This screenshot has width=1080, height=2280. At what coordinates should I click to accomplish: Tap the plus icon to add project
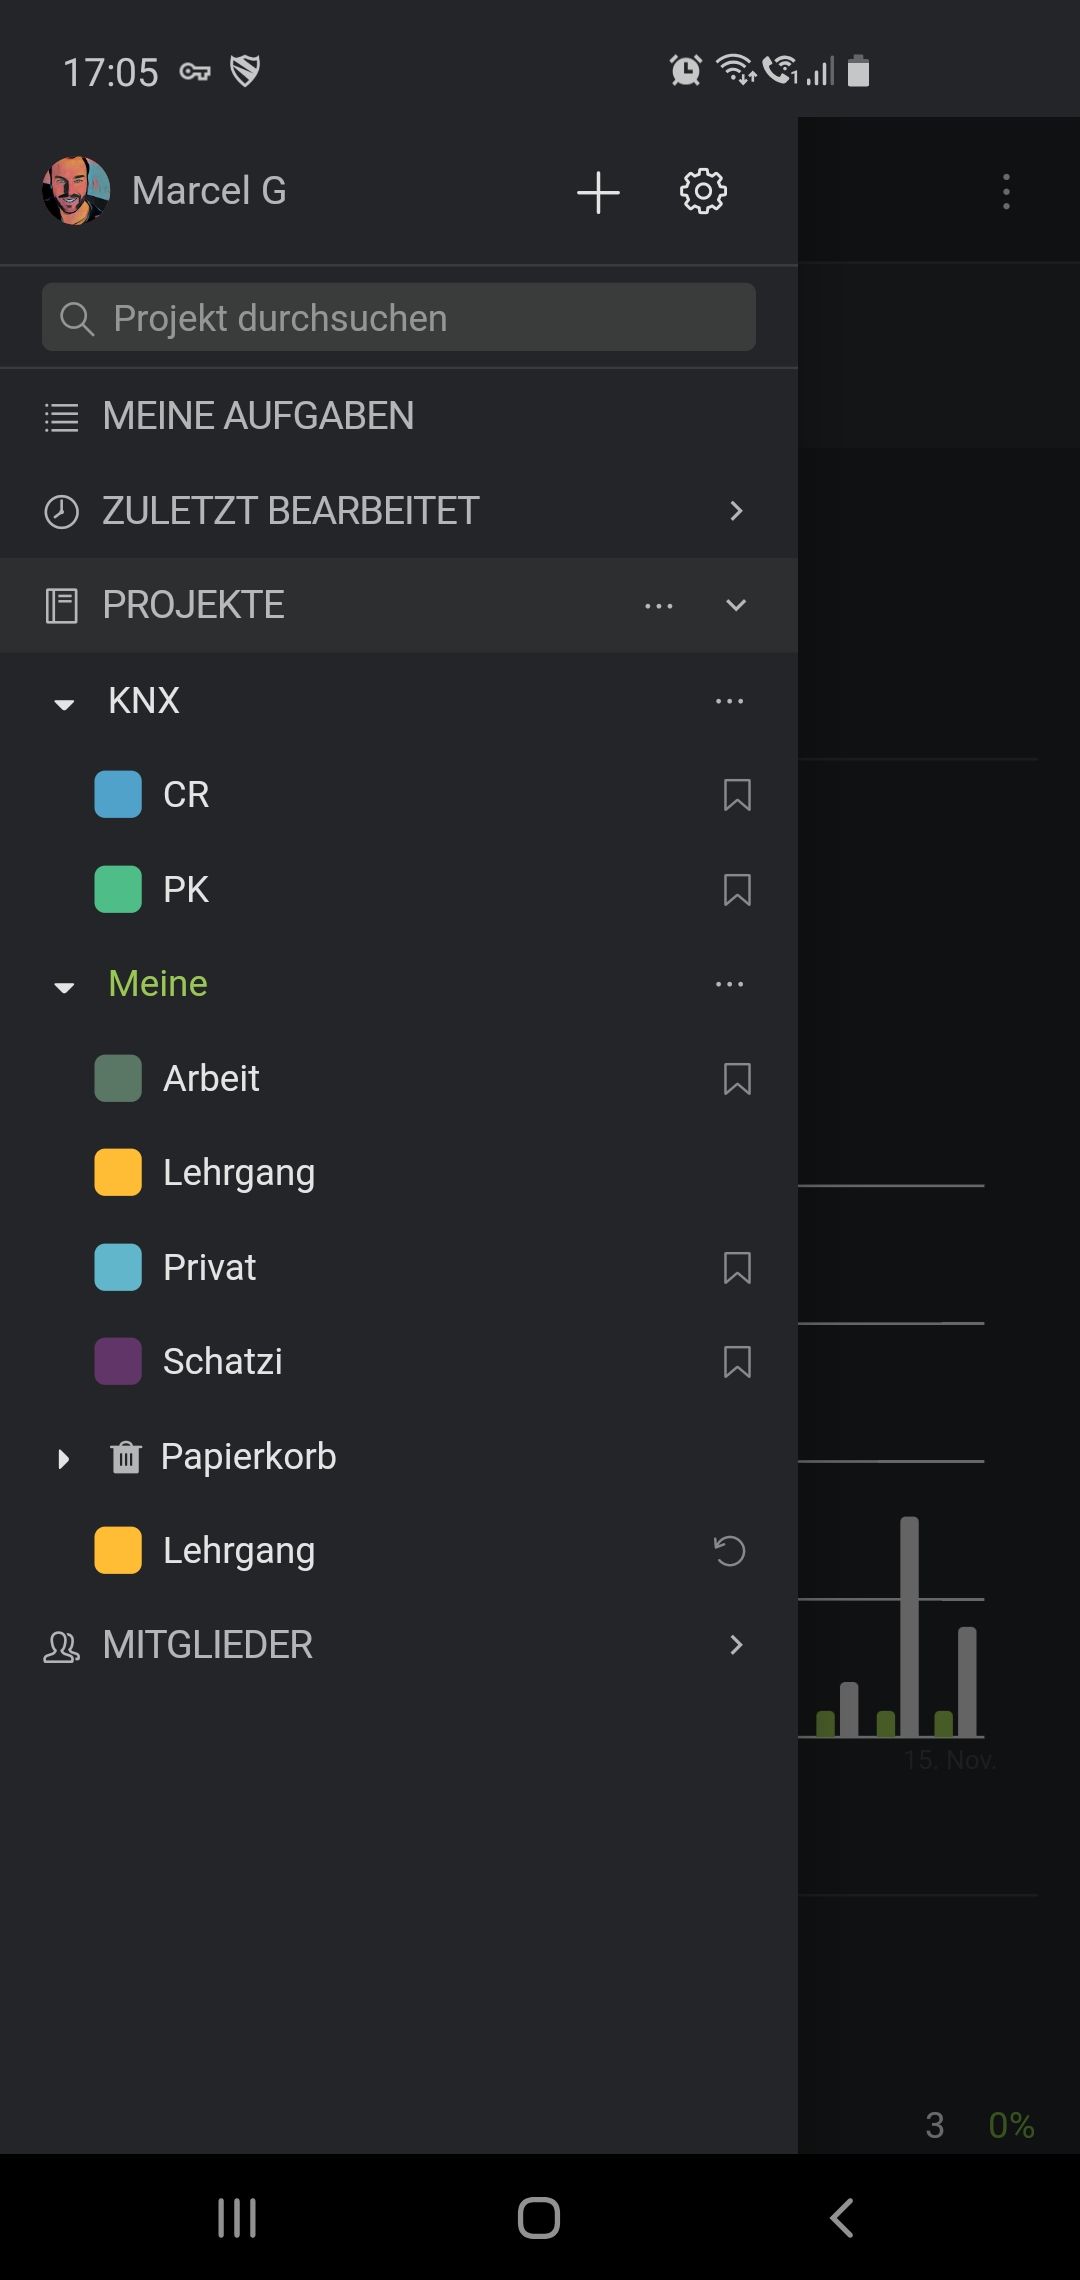(598, 192)
